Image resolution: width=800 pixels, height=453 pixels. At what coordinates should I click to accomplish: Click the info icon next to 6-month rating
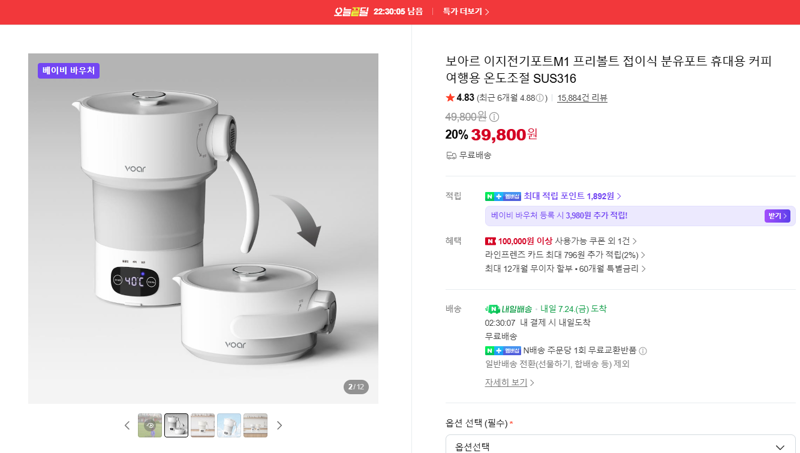point(540,98)
